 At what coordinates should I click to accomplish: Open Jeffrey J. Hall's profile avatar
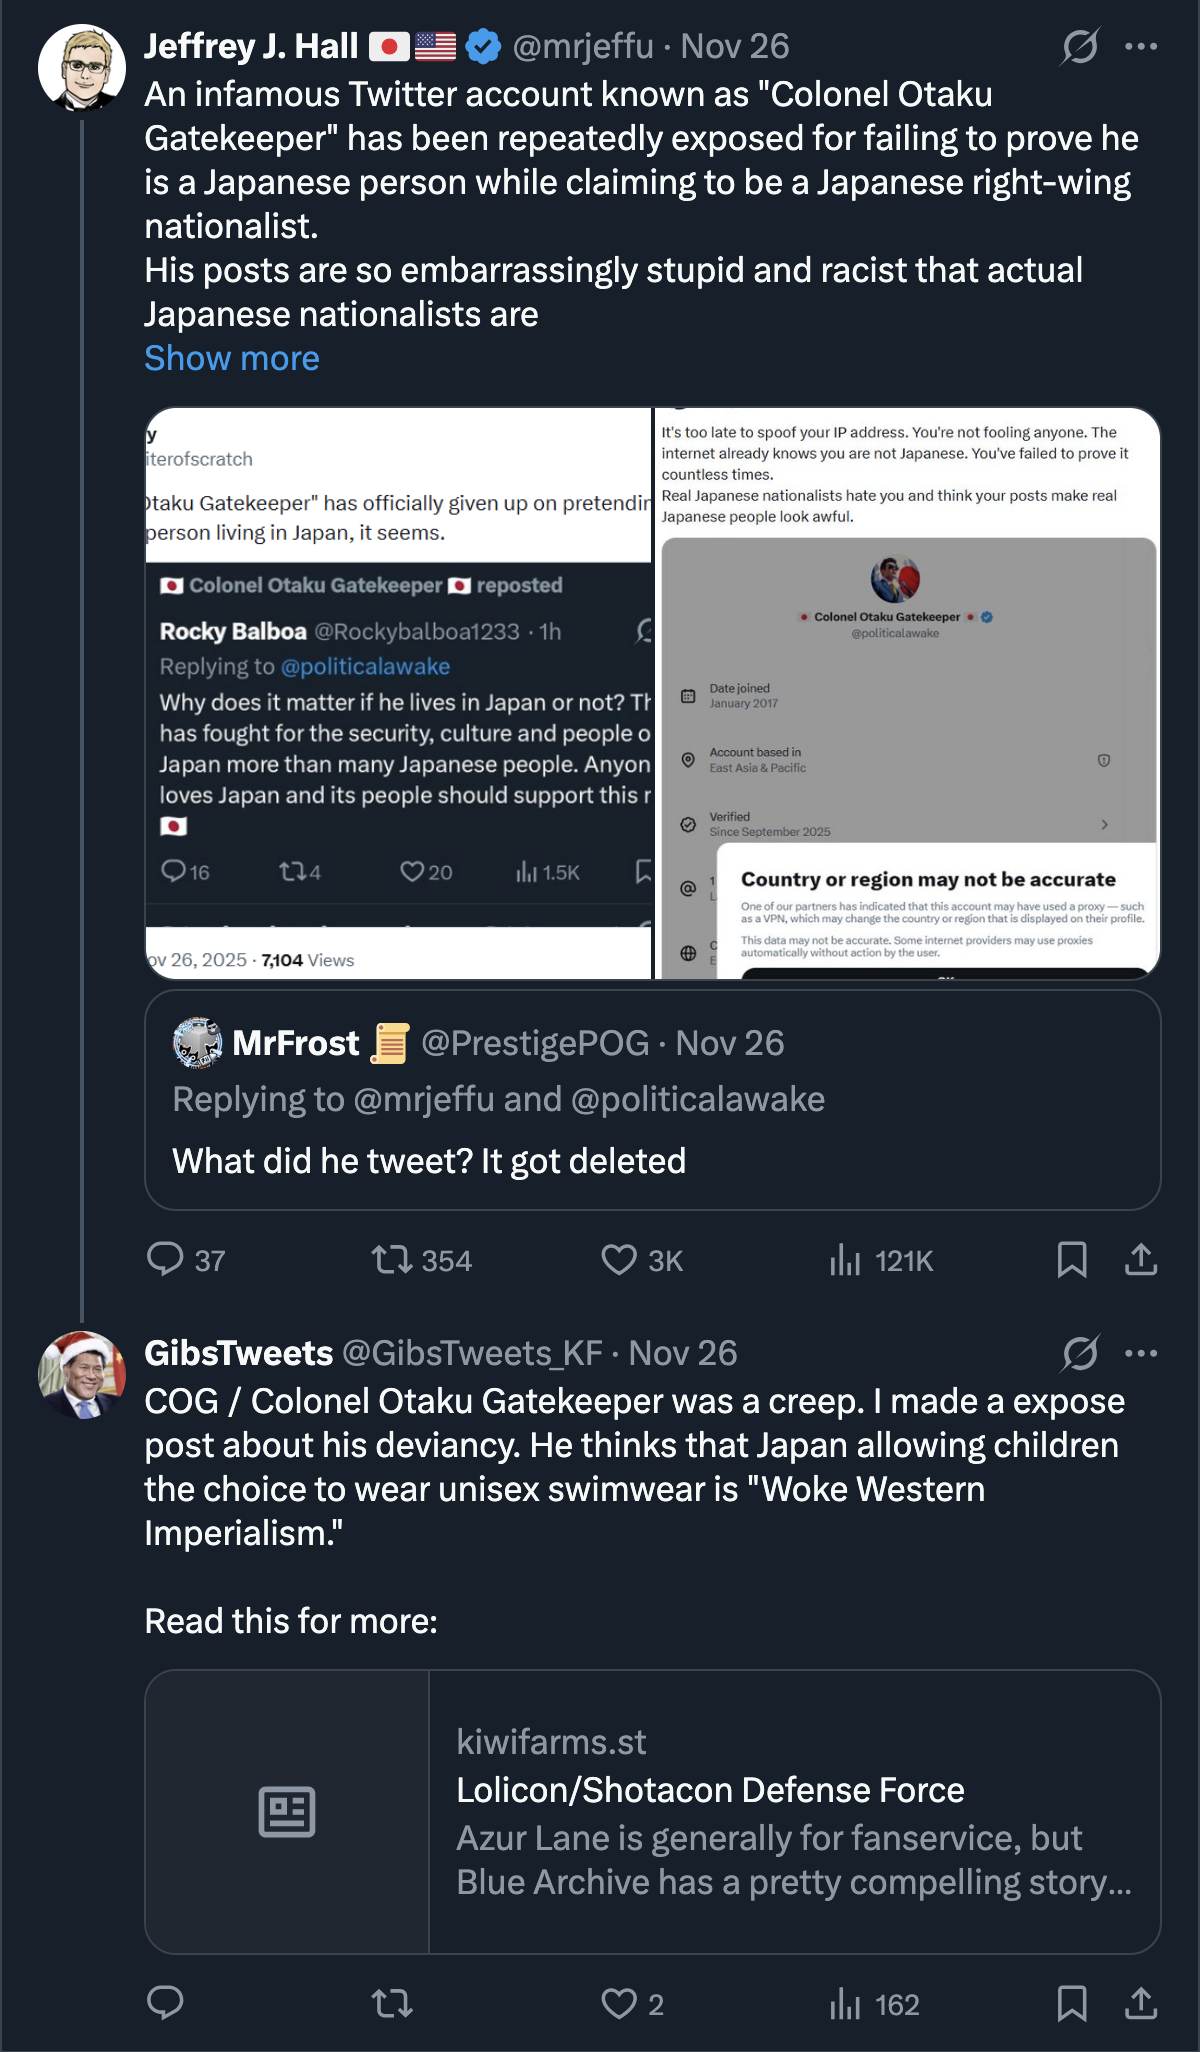pos(82,68)
